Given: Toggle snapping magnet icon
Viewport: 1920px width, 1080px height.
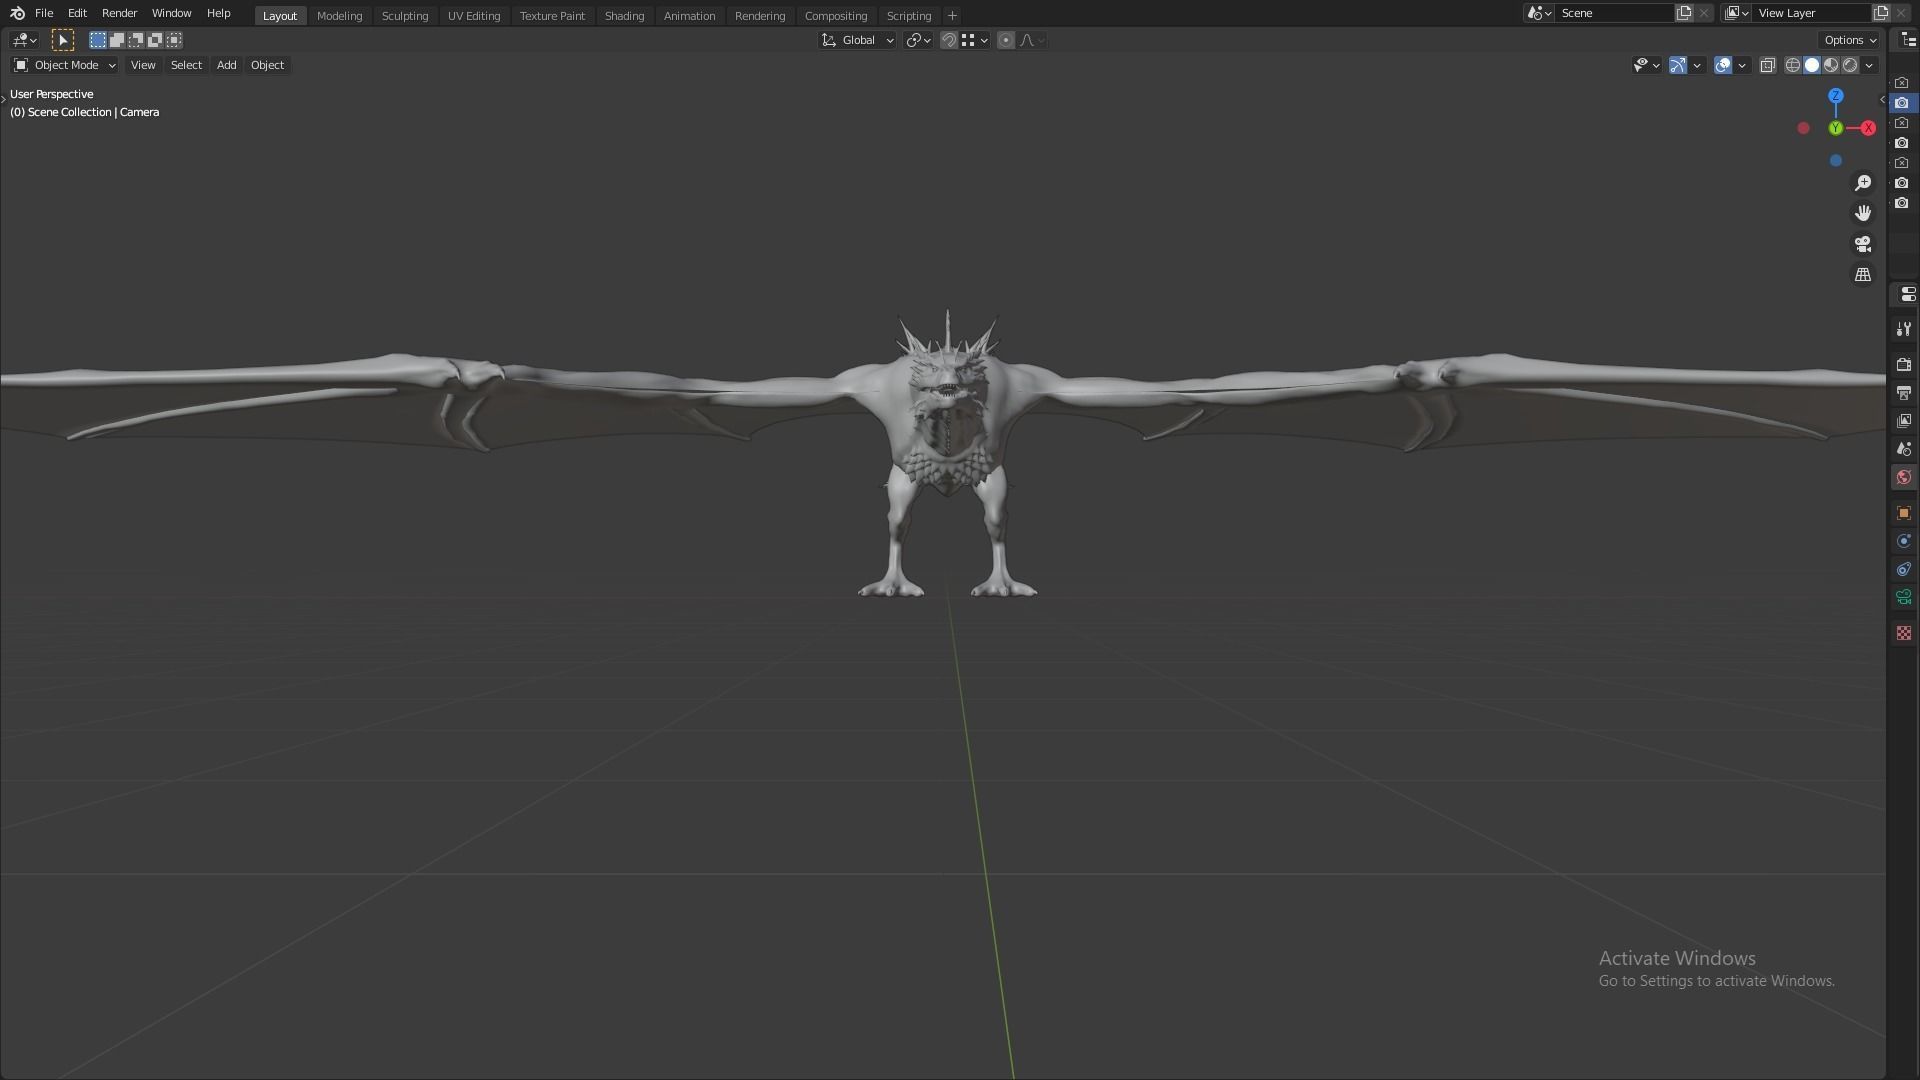Looking at the screenshot, I should 949,40.
